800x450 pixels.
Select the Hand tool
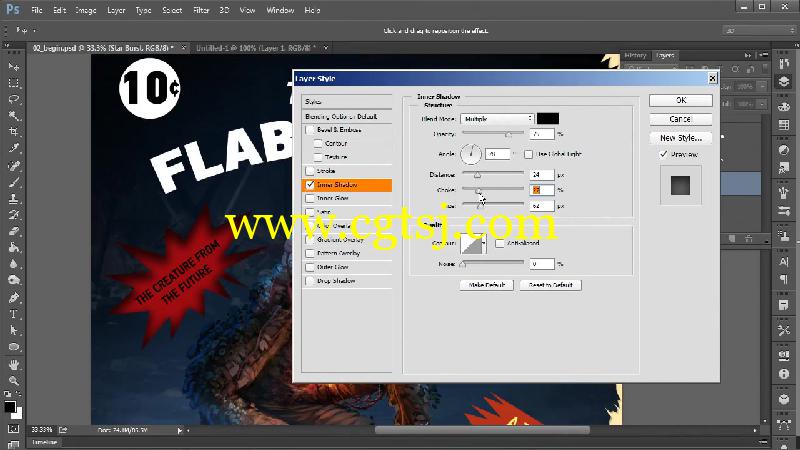point(14,364)
